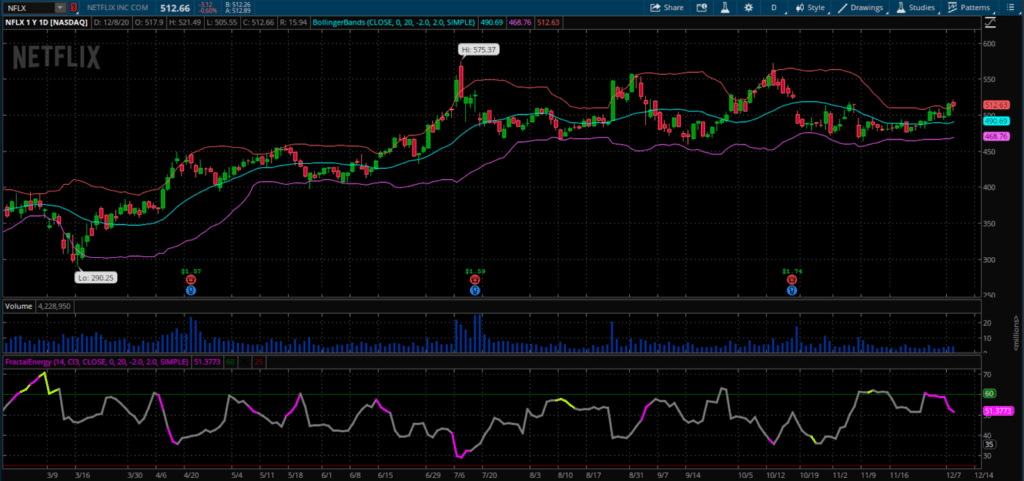Click the Hi: 575.37 price bubble
The image size is (1024, 481).
pos(480,49)
